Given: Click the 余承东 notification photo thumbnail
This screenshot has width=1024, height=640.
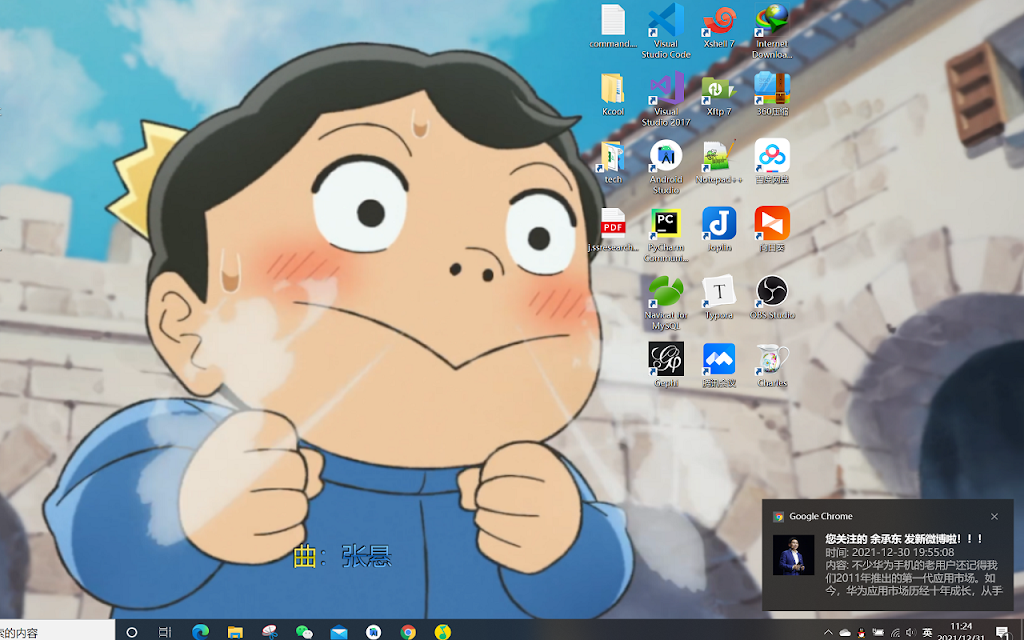Looking at the screenshot, I should coord(793,555).
